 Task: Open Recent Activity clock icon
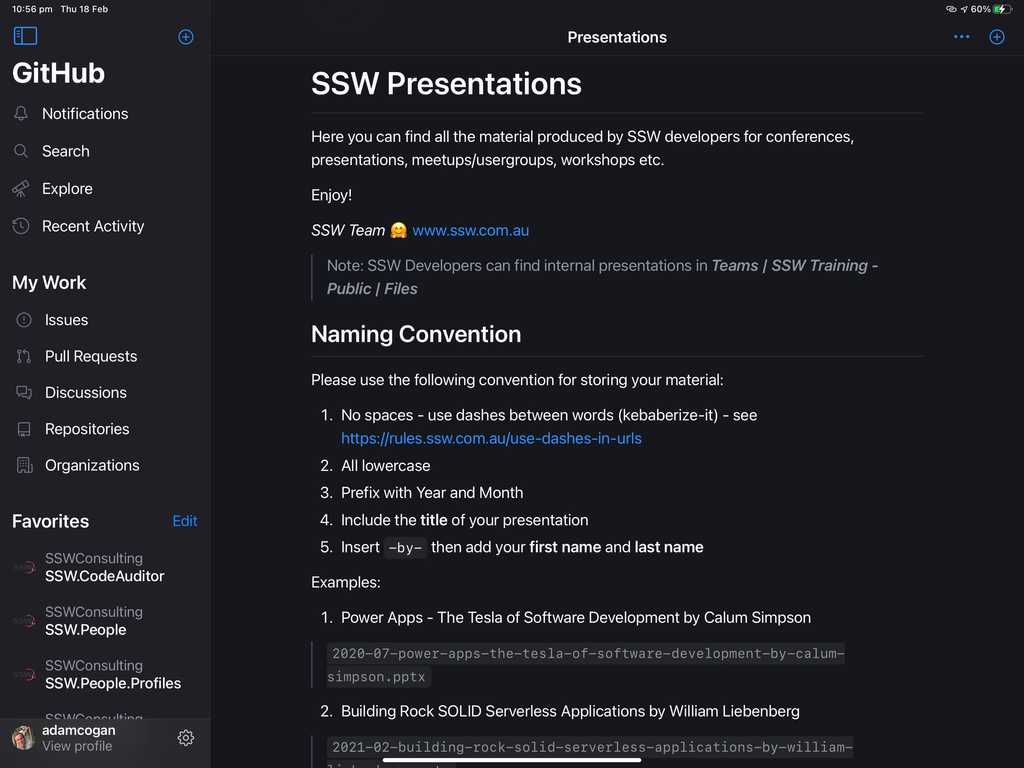click(x=22, y=226)
